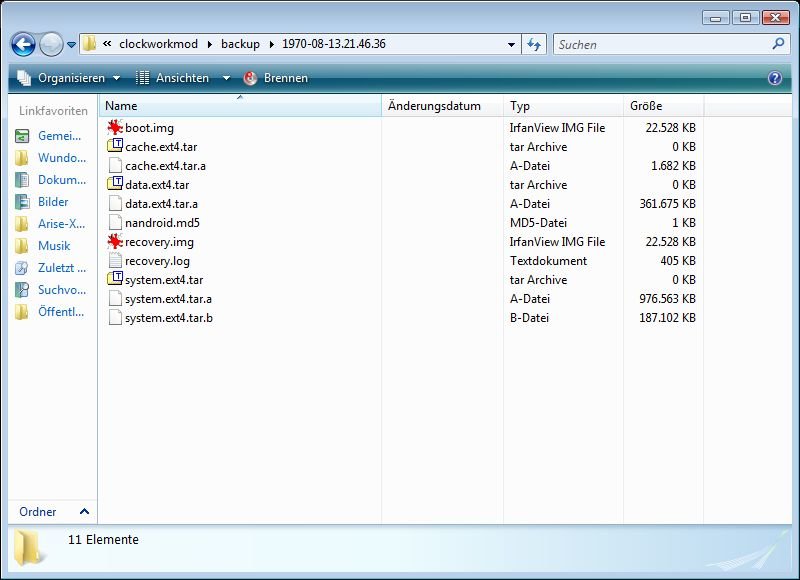
Task: Sort files by the Typ column
Action: coord(563,106)
